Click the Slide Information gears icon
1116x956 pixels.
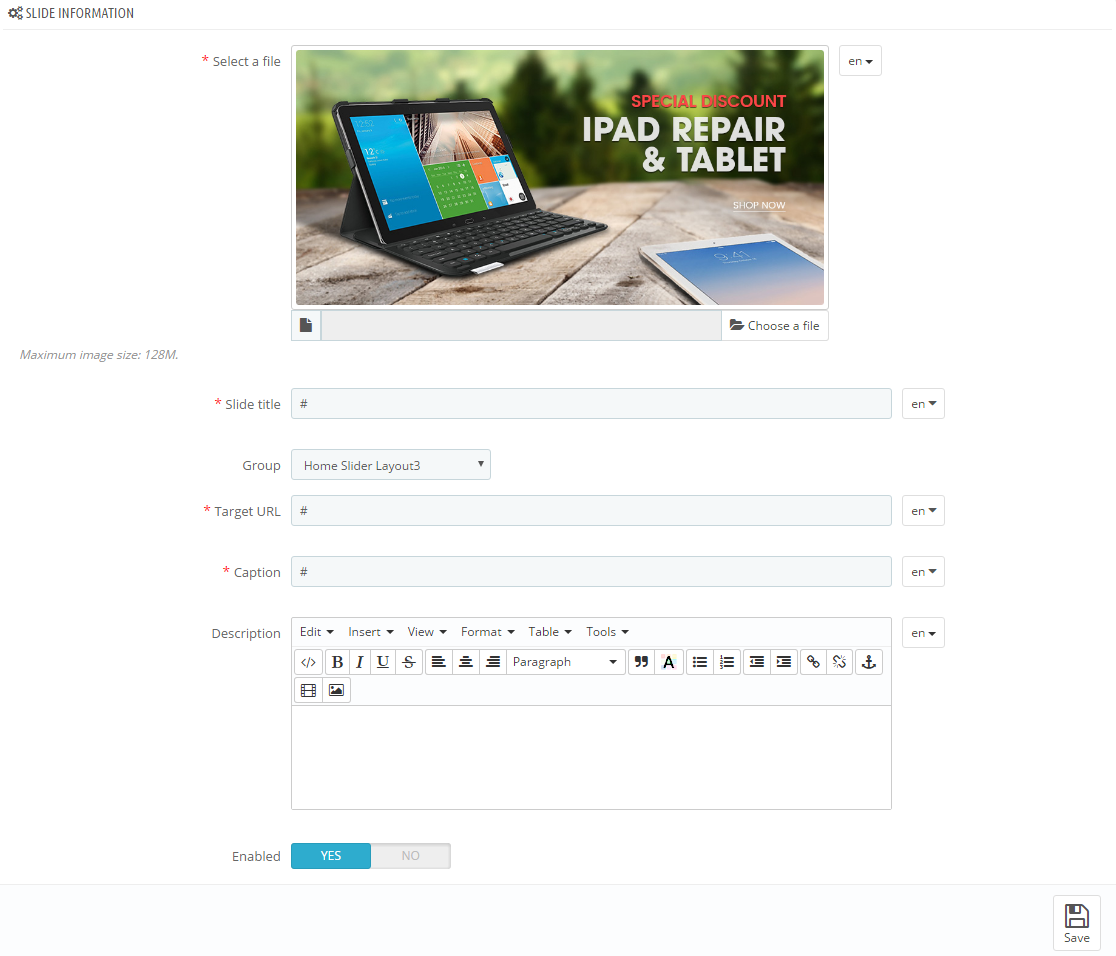click(15, 13)
